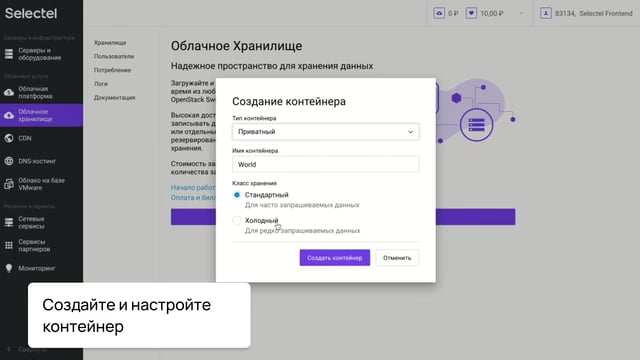The image size is (640, 360).
Task: Click the Создание контейнера dialog title
Action: (x=289, y=101)
